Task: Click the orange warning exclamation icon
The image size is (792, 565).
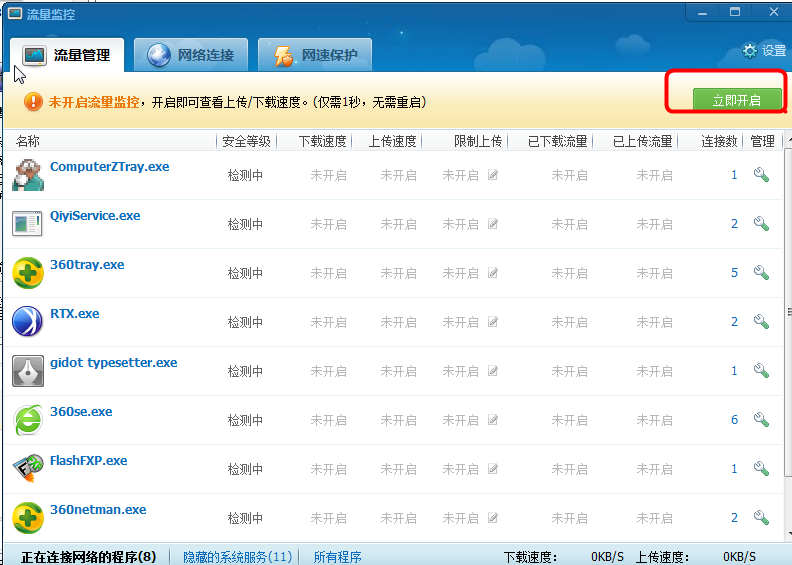Action: pos(33,101)
